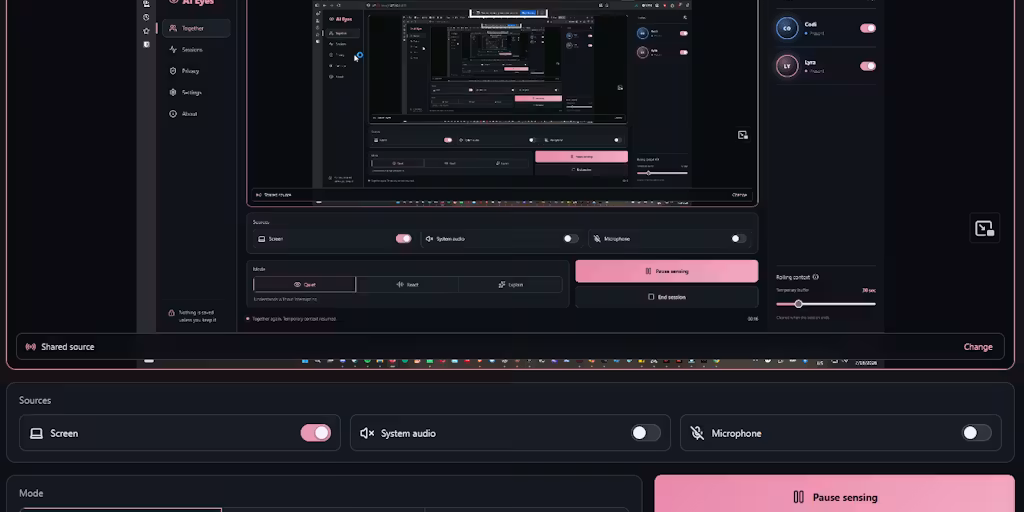Viewport: 1024px width, 512px height.
Task: Click the Privacy shield icon in sidebar
Action: point(173,71)
